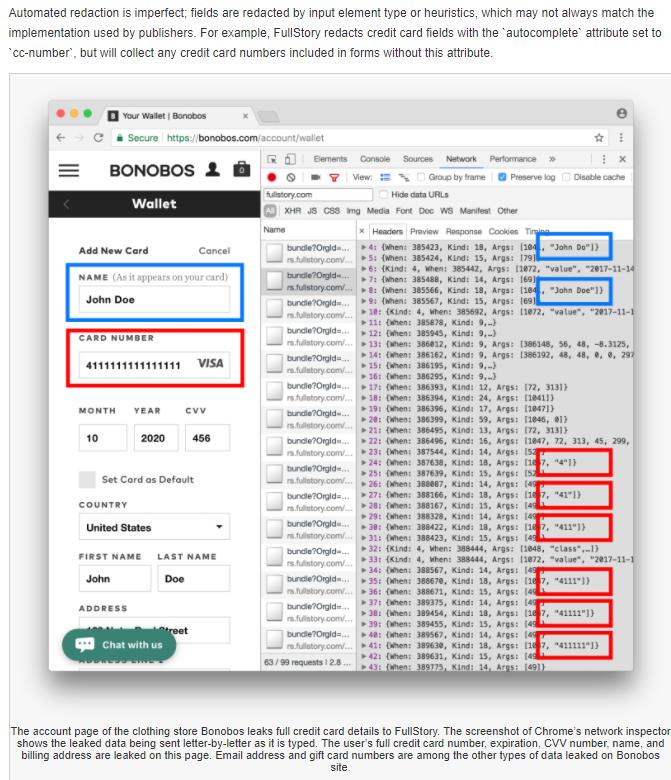Click the red network record button
Image resolution: width=671 pixels, height=780 pixels.
pos(272,177)
